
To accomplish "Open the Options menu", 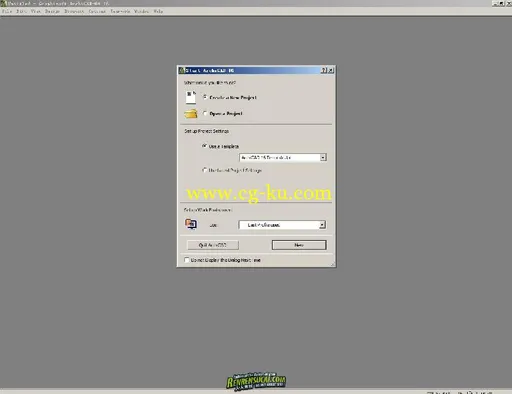I will coord(97,11).
